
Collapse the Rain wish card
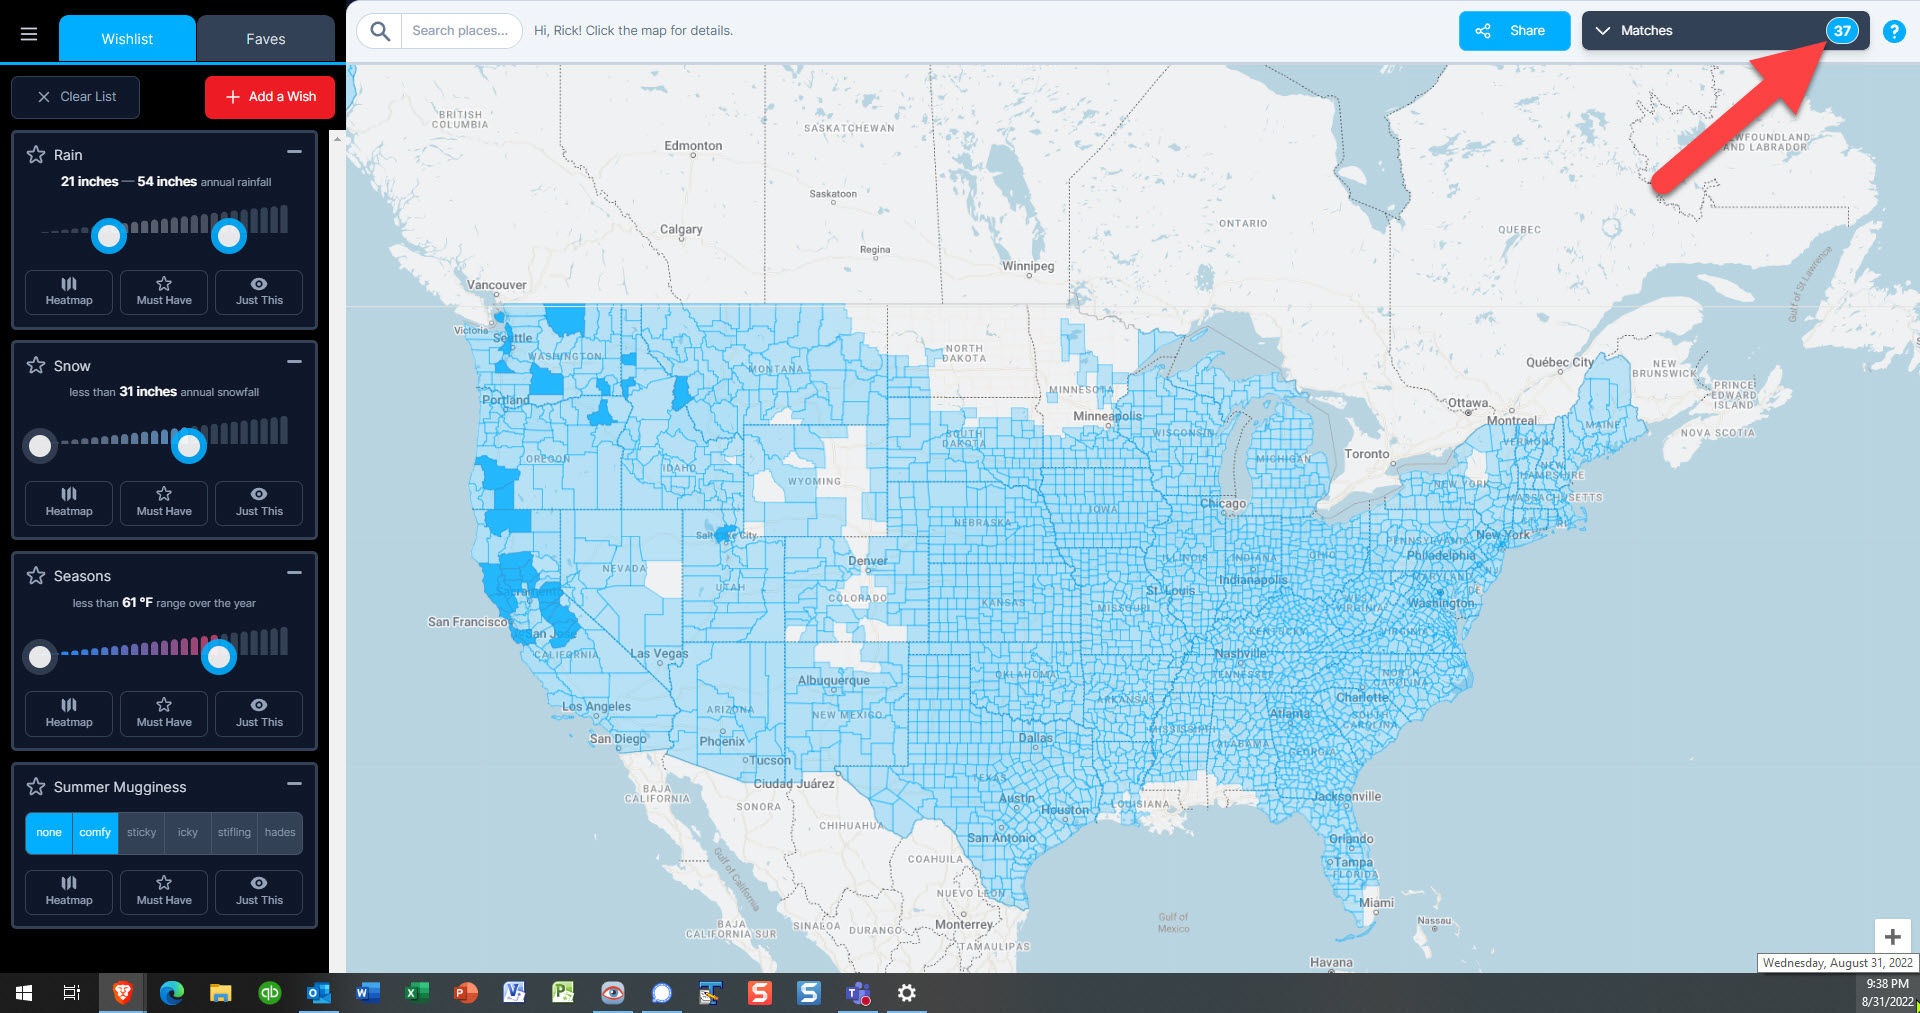coord(294,152)
